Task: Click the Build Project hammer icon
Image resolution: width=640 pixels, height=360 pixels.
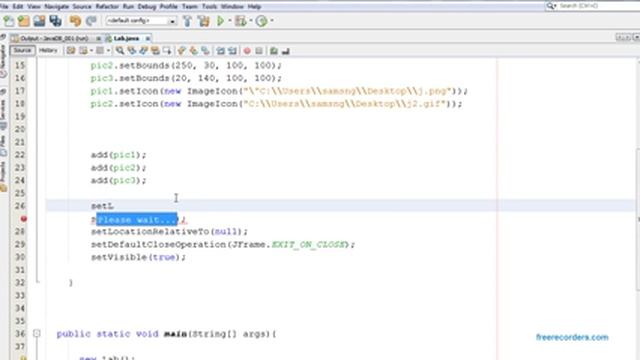Action: click(187, 21)
